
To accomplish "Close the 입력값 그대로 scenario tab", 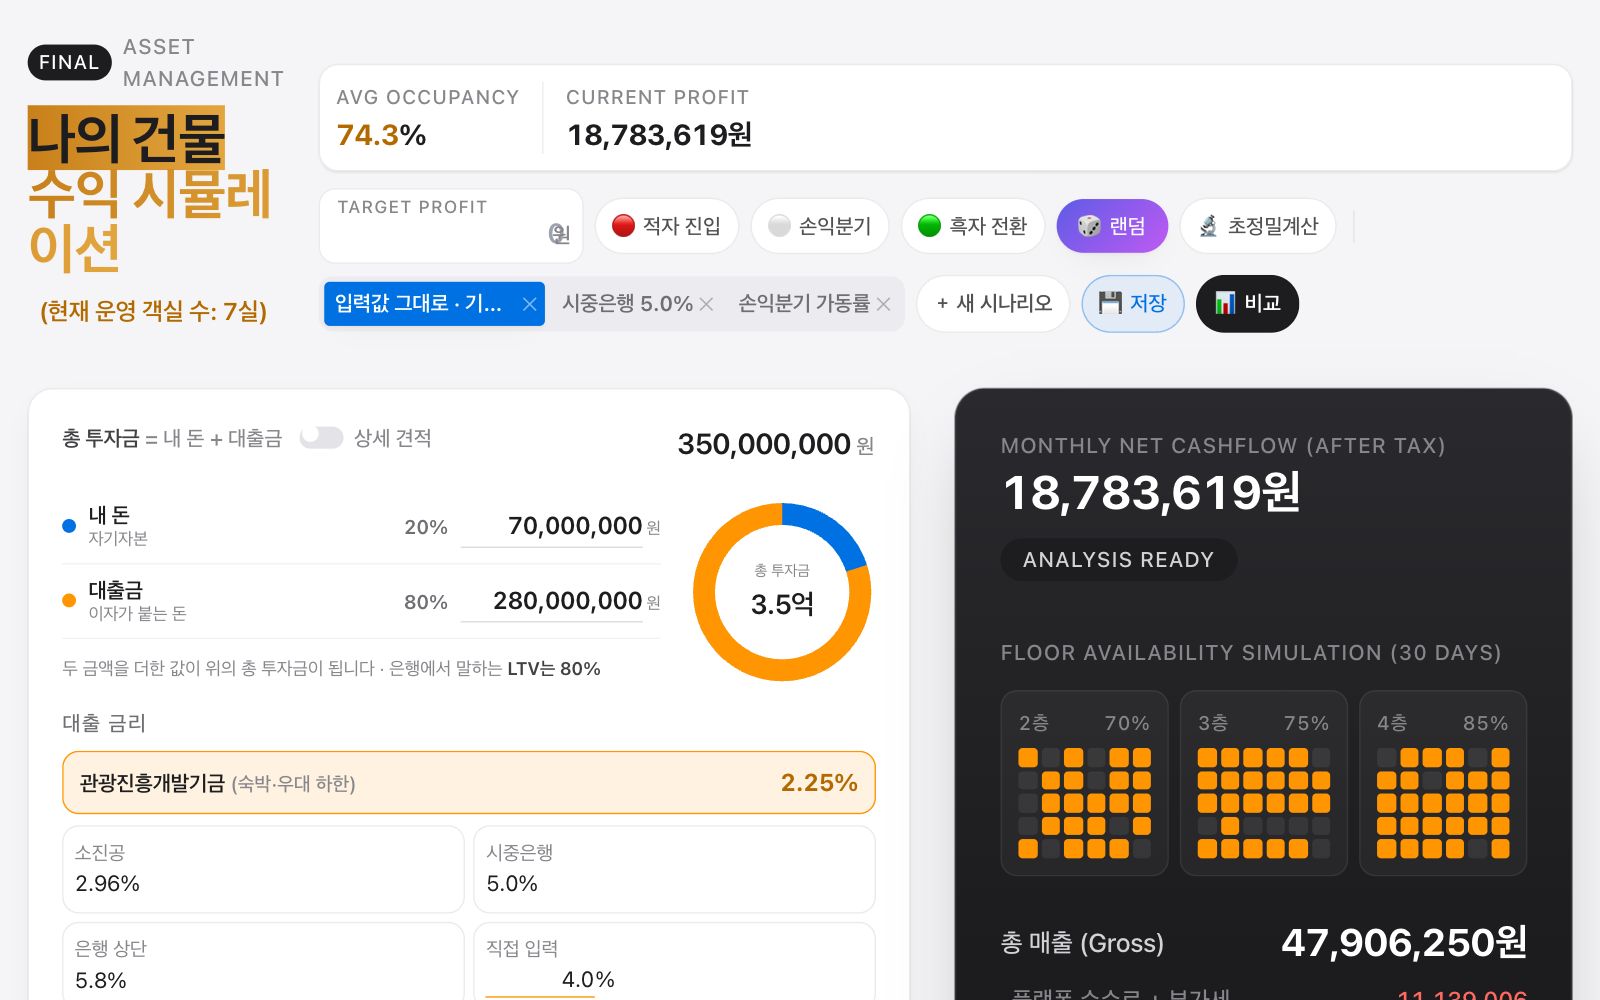I will point(530,304).
